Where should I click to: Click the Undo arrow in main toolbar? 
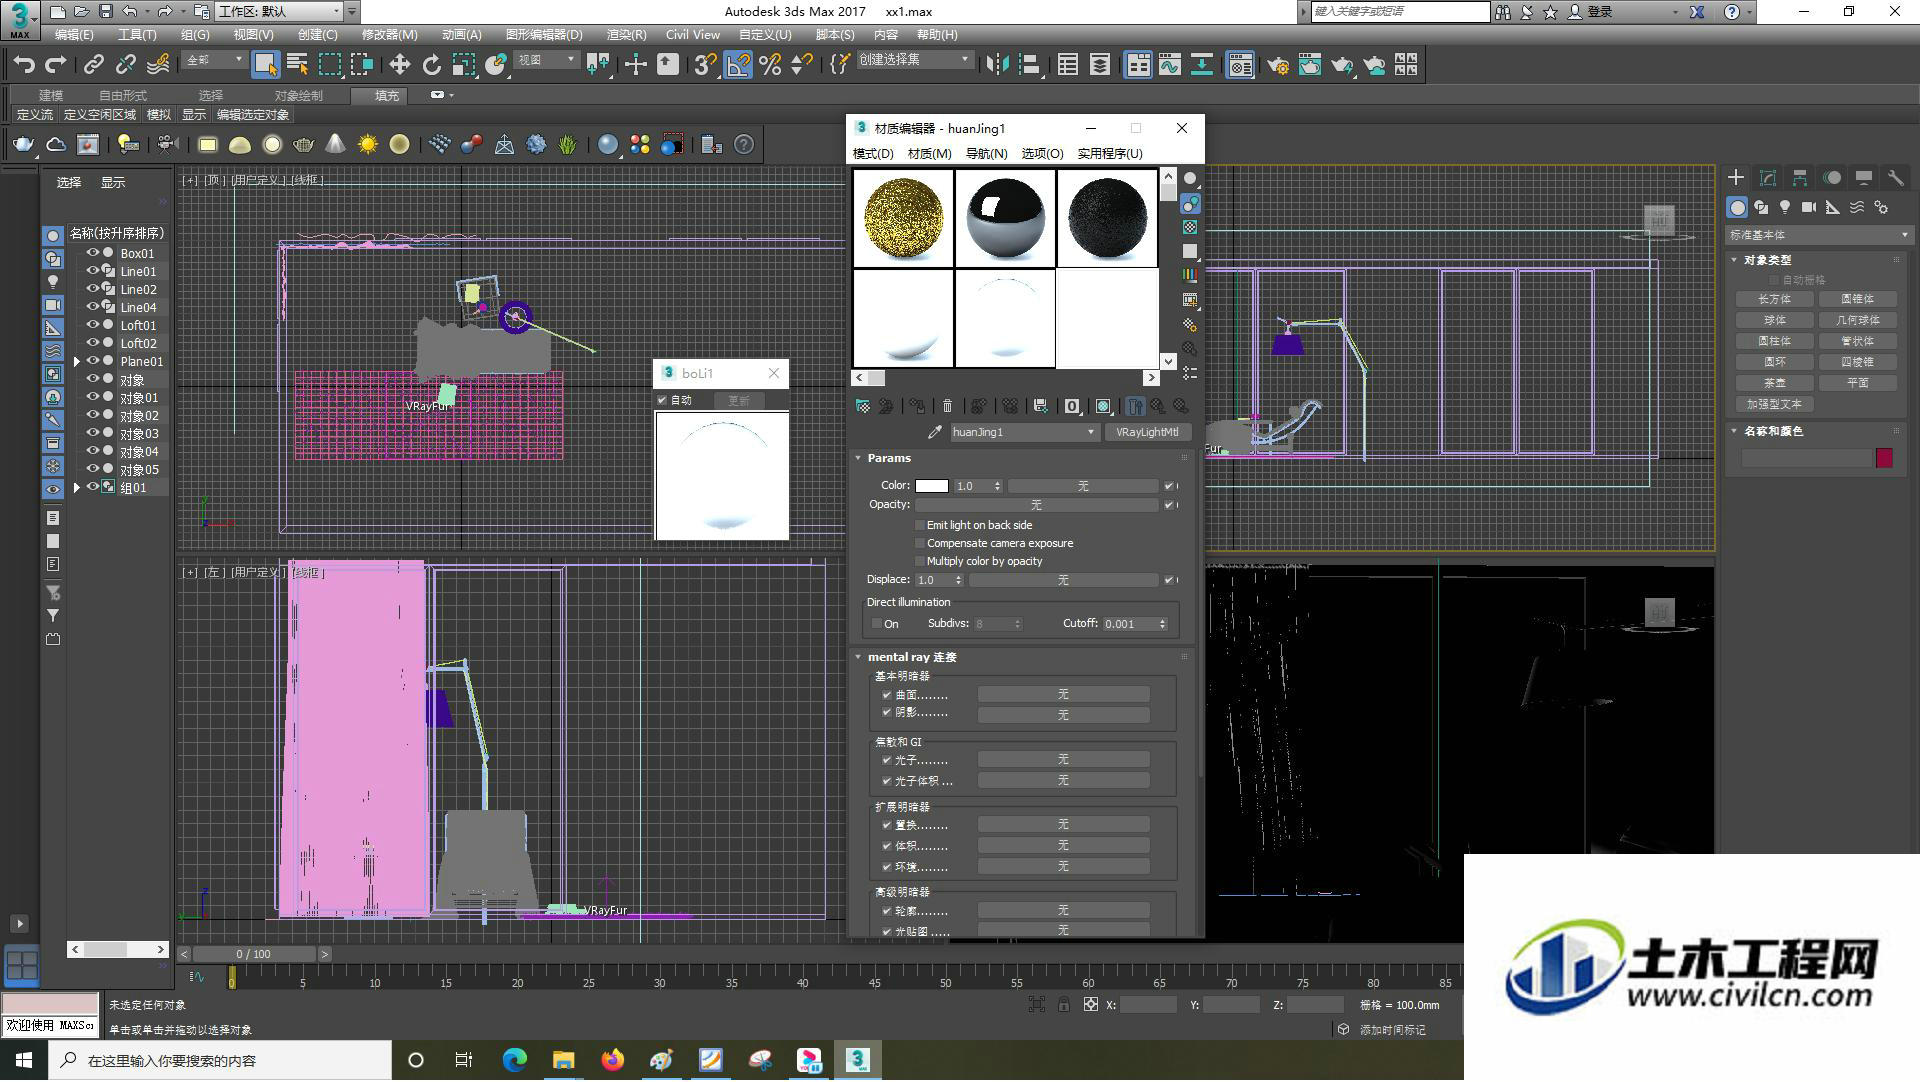(24, 65)
